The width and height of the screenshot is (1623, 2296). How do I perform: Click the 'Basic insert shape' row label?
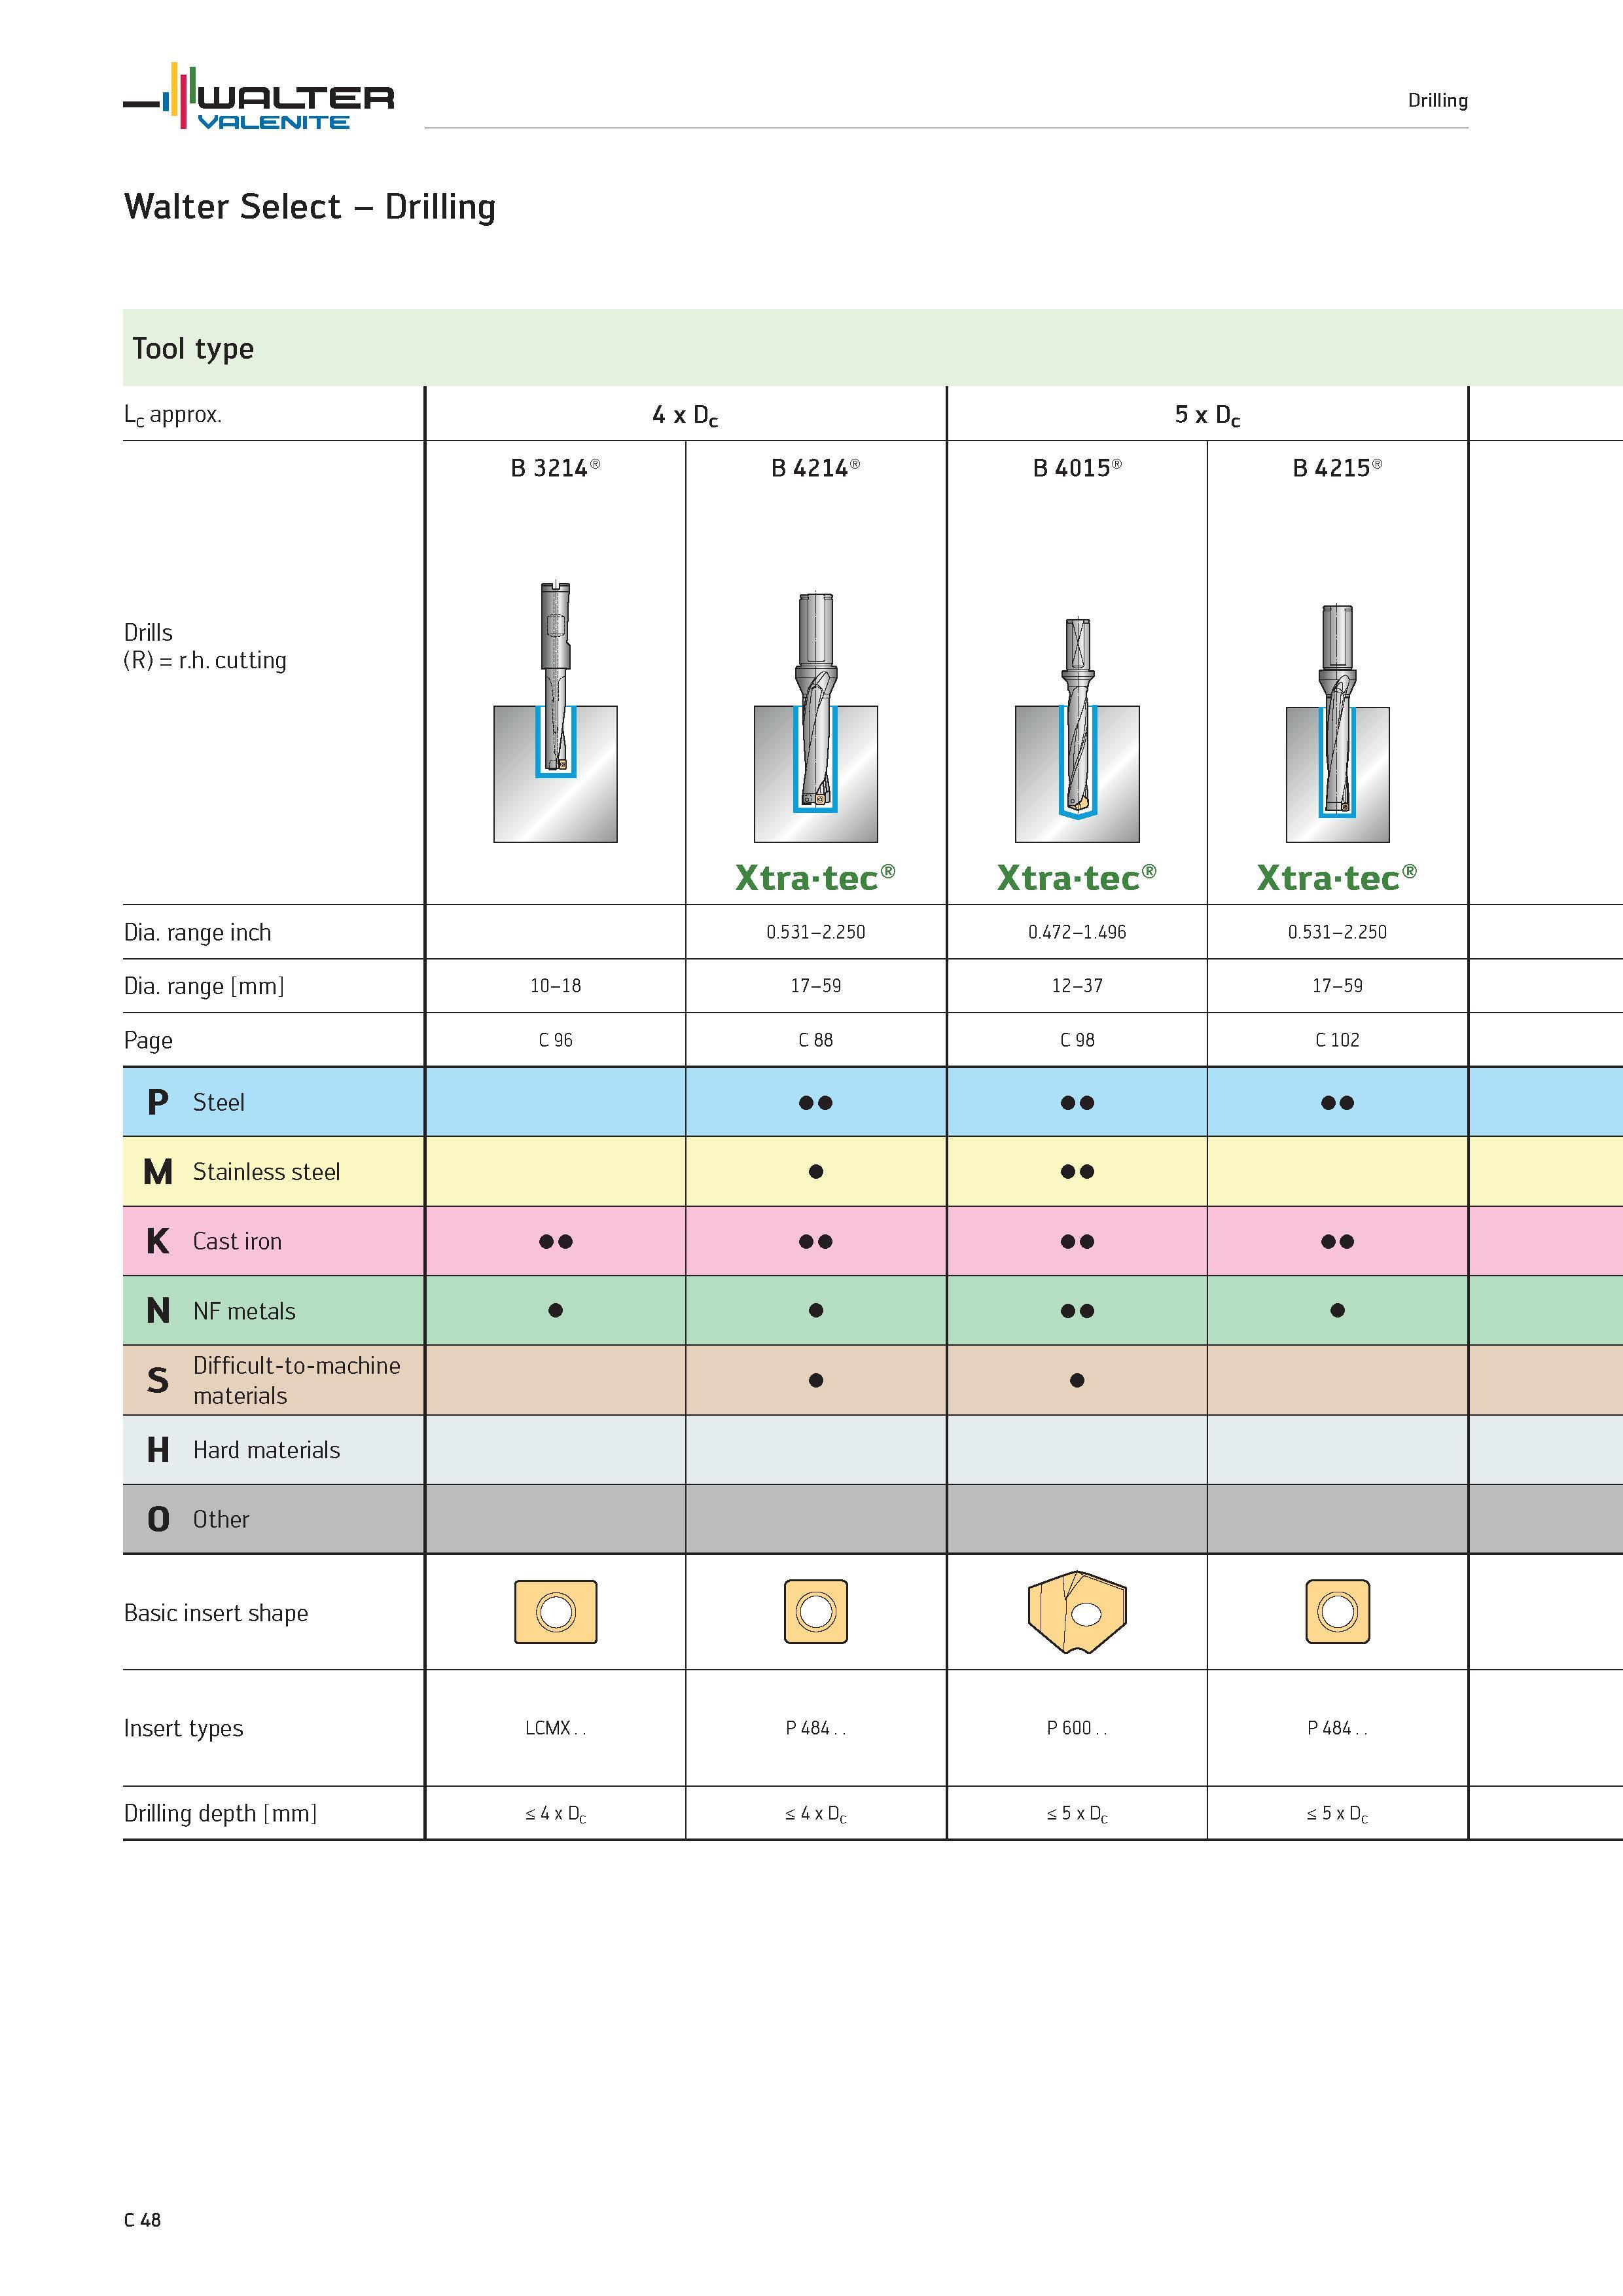(x=216, y=1613)
